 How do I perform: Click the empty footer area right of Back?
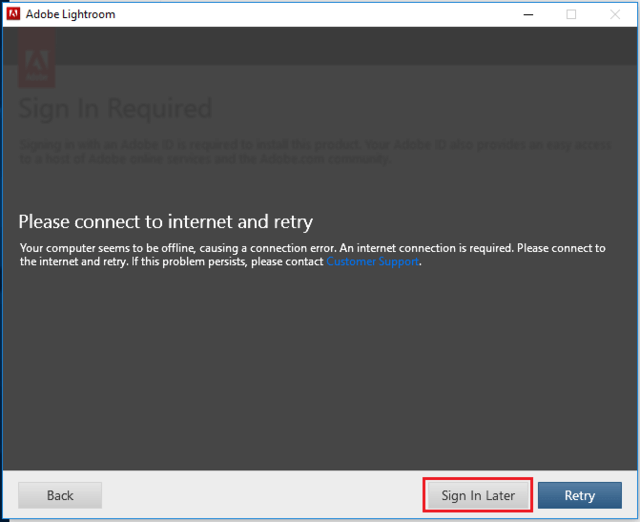[260, 495]
